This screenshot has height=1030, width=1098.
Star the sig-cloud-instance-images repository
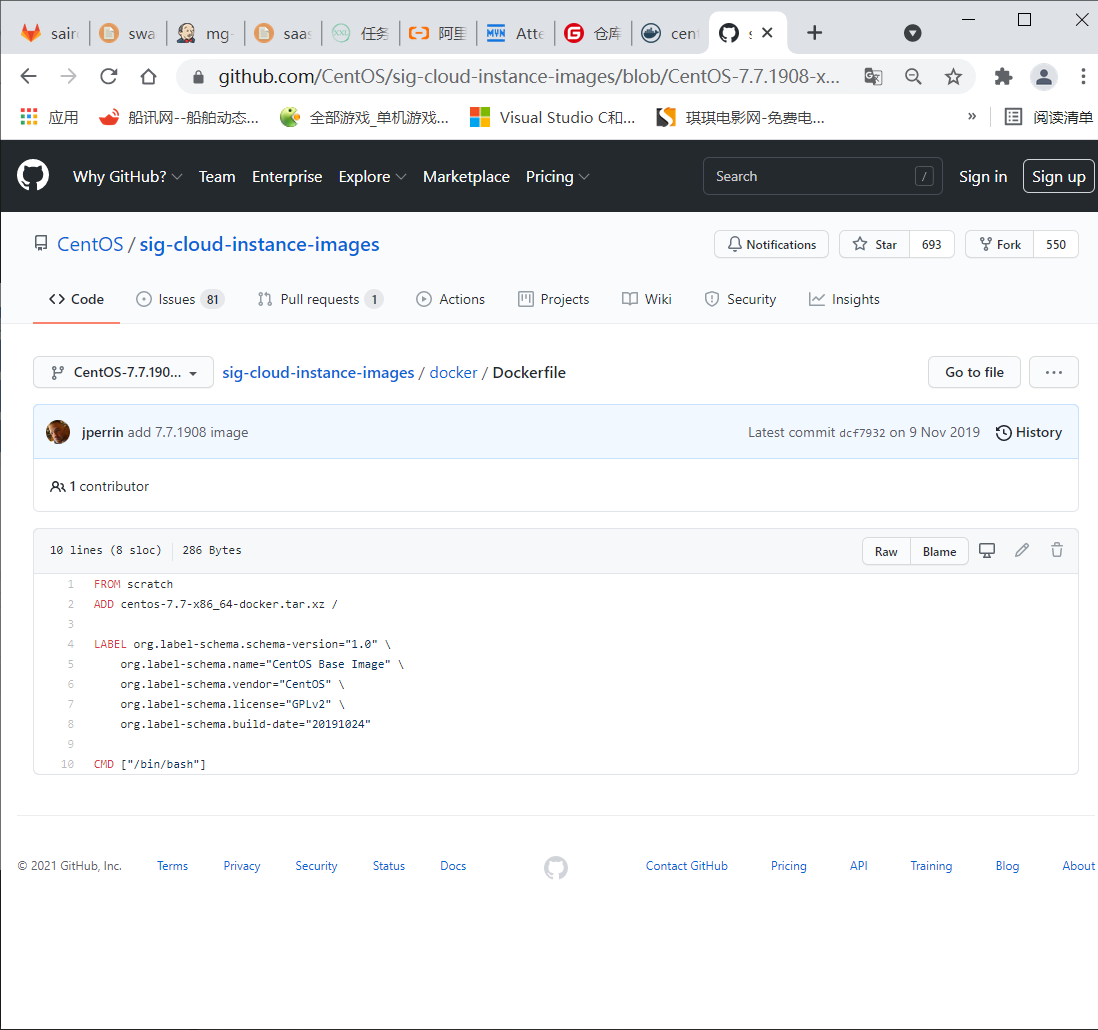(875, 244)
